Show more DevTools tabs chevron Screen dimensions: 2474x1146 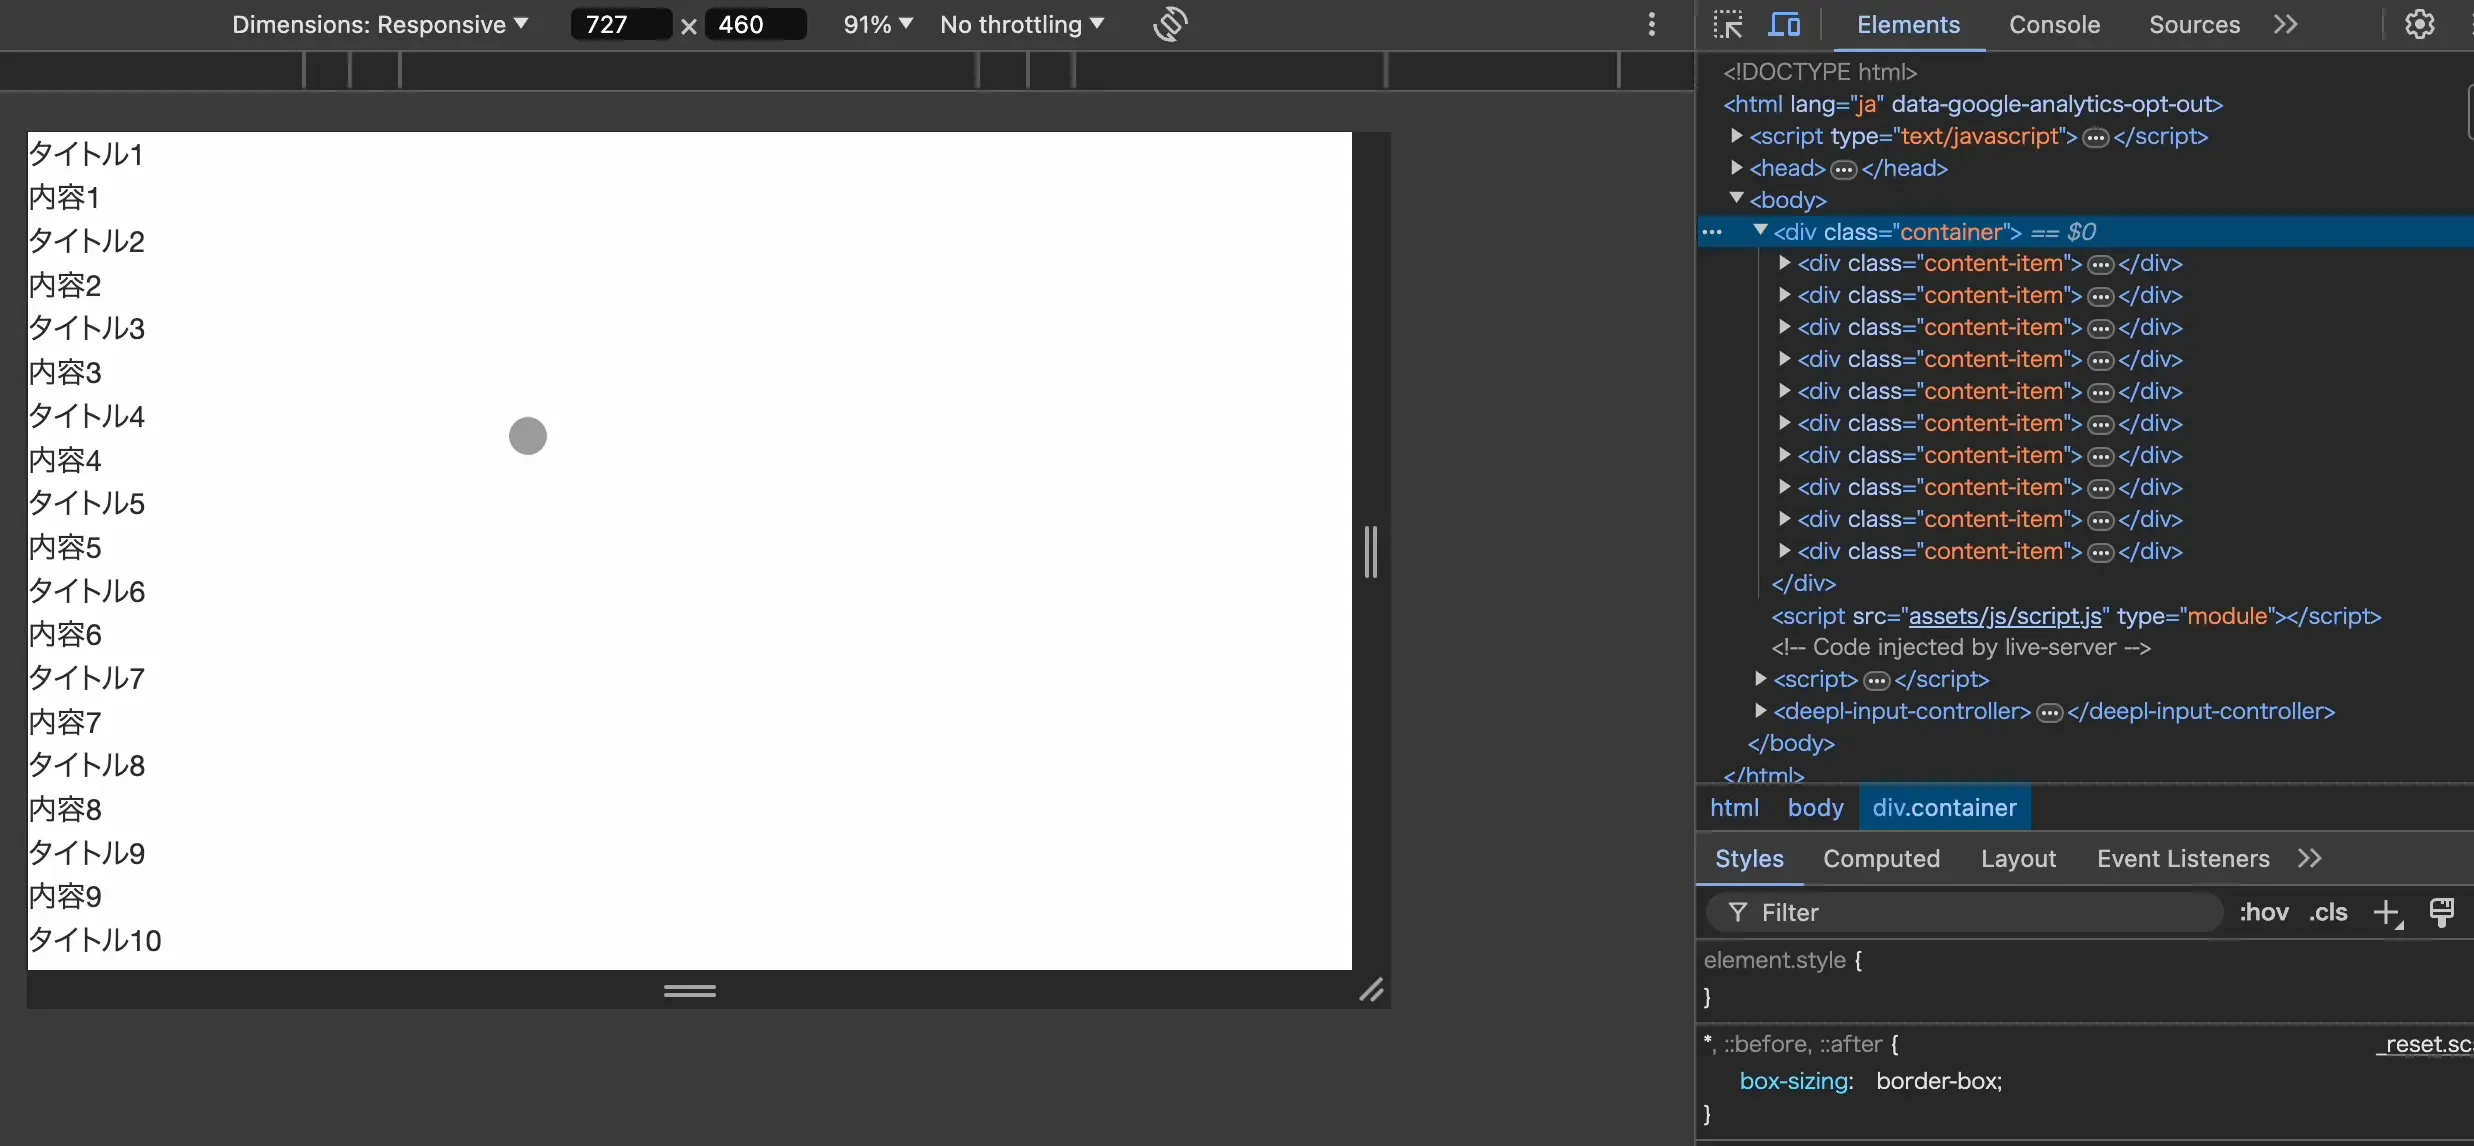tap(2286, 24)
